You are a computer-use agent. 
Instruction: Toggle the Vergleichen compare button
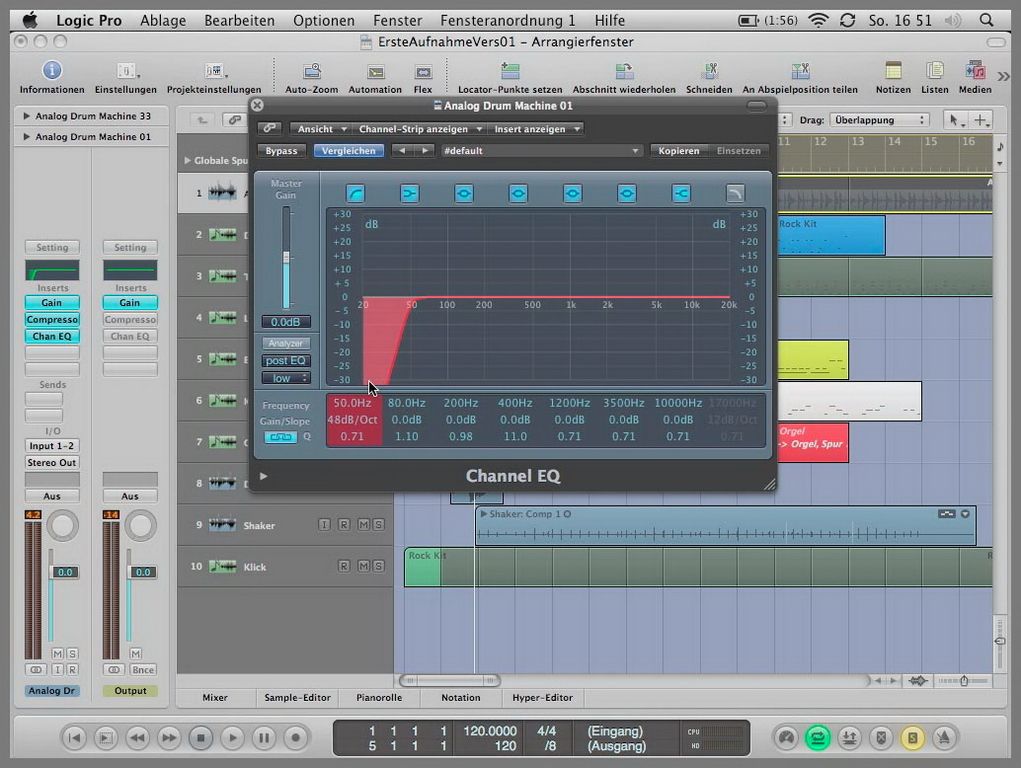click(349, 150)
